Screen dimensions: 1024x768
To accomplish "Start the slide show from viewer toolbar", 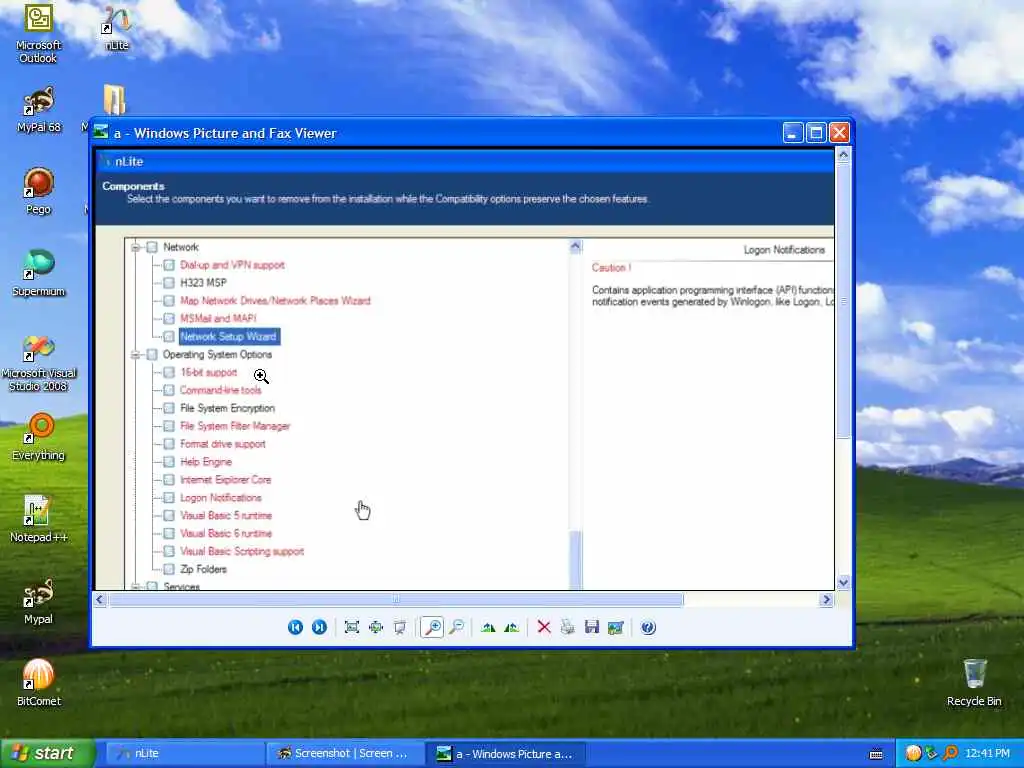I will click(400, 628).
